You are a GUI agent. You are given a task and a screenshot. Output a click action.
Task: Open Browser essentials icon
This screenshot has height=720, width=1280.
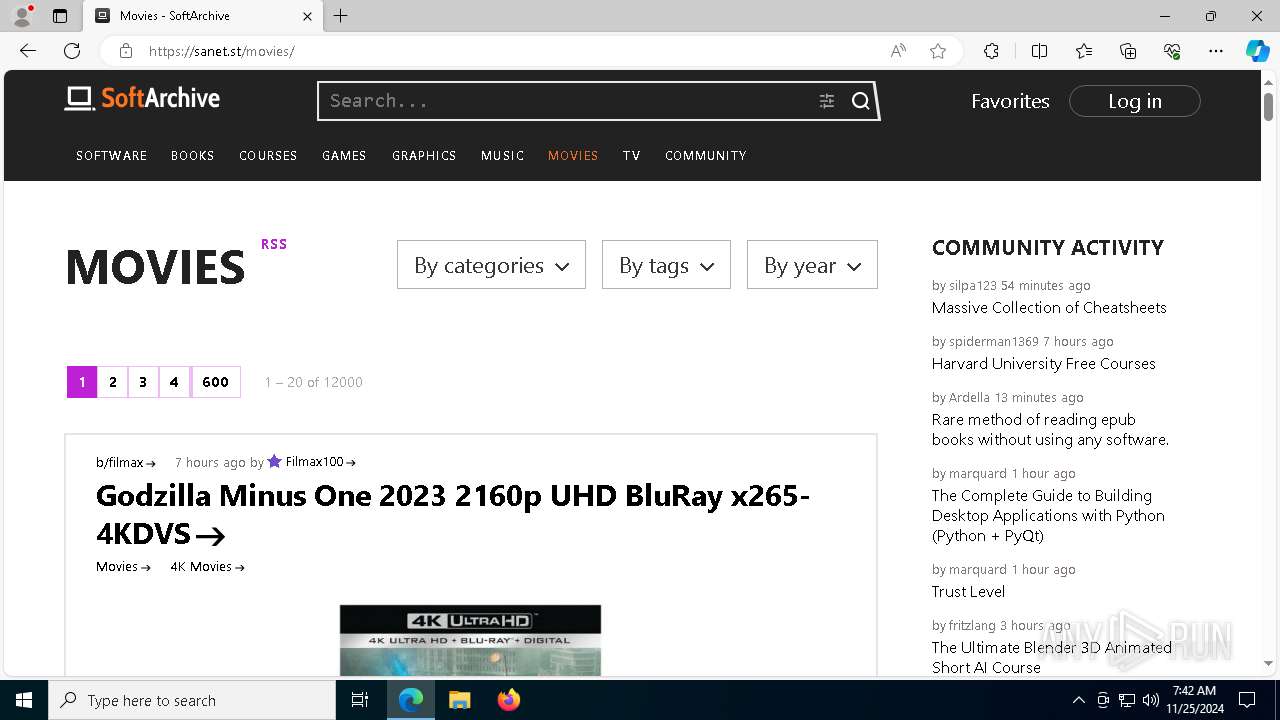pos(1172,51)
